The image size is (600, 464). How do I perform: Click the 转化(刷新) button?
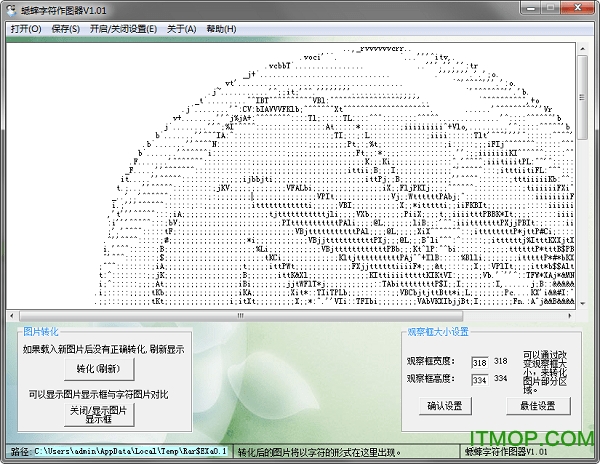[x=99, y=369]
